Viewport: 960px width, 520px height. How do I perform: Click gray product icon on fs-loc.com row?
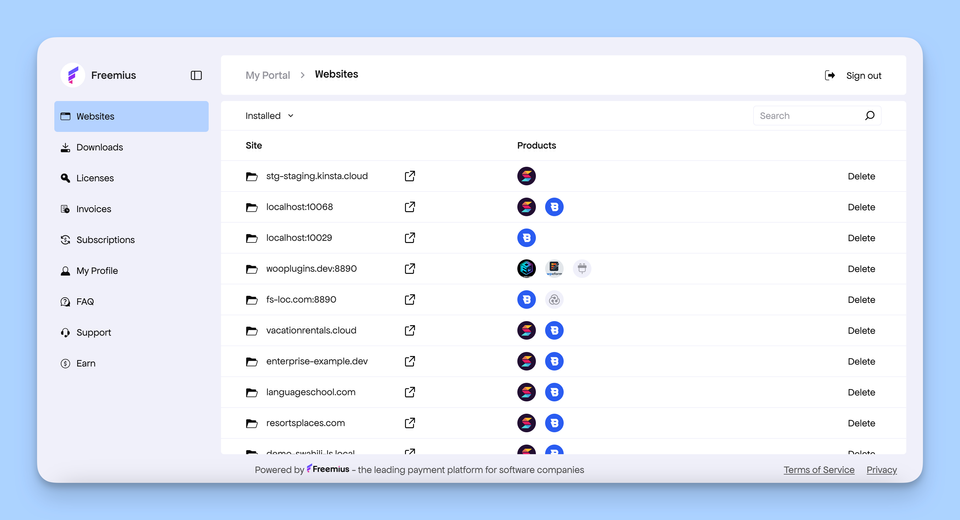[554, 300]
